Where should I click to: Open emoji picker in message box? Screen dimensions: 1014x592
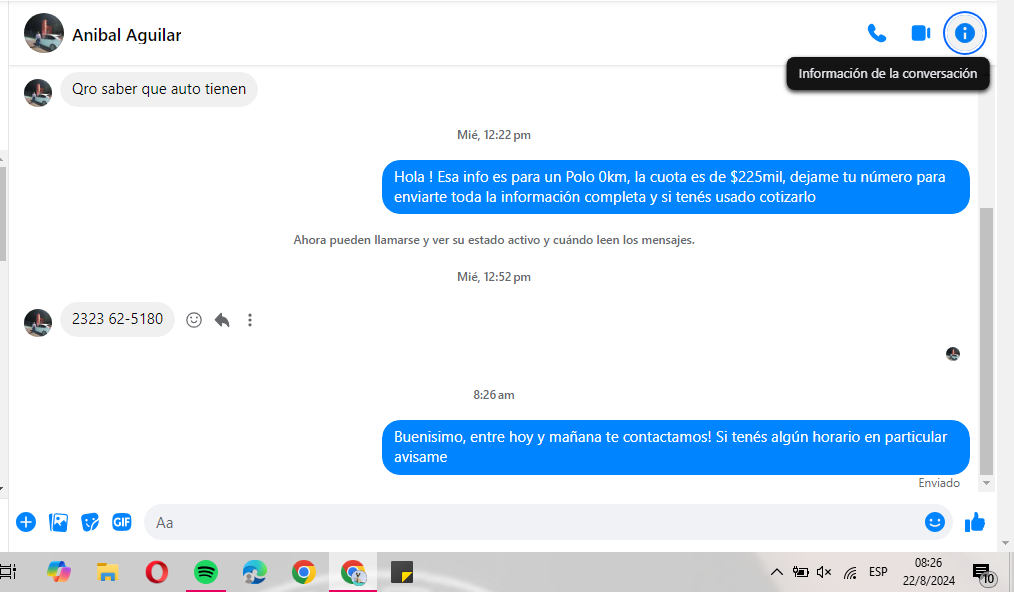coord(934,522)
